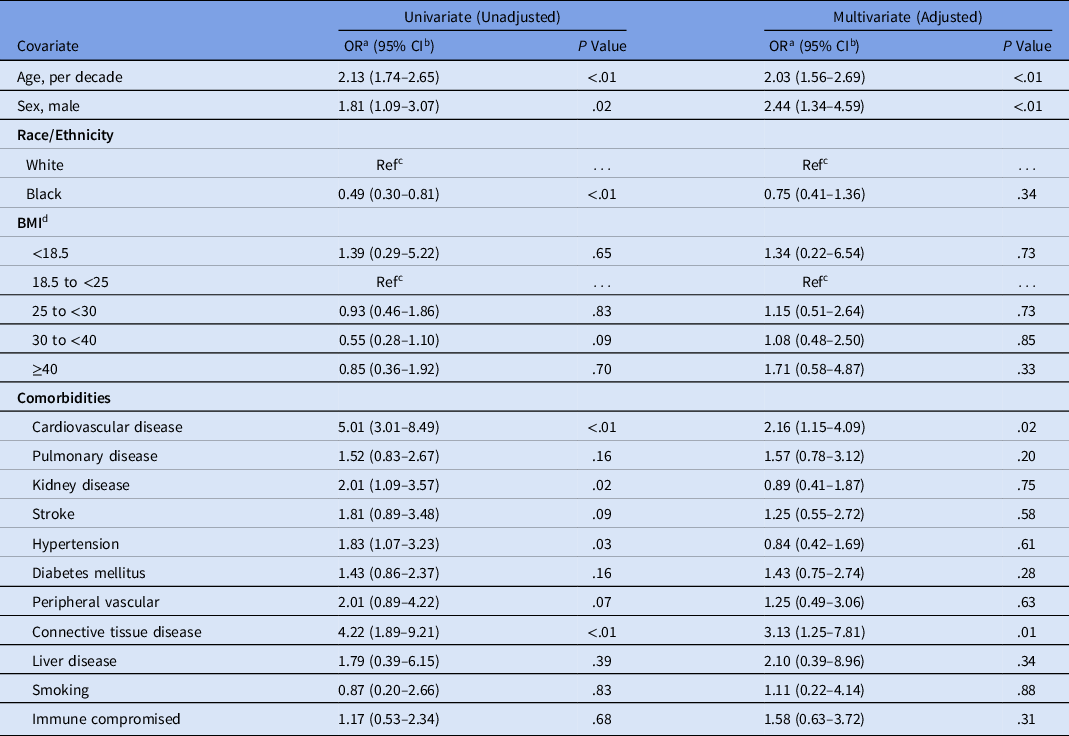1069x736 pixels.
Task: Click the Liver disease row label
Action: tap(74, 660)
